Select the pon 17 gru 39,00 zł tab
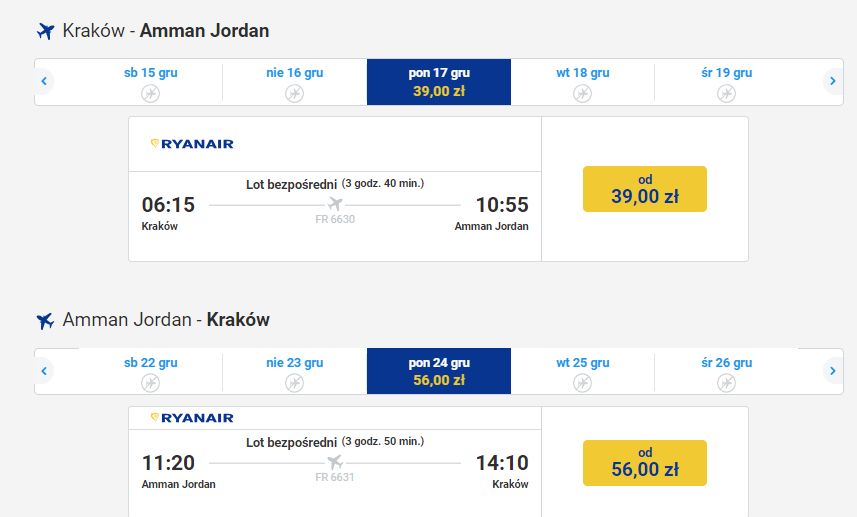The image size is (857, 517). (439, 82)
